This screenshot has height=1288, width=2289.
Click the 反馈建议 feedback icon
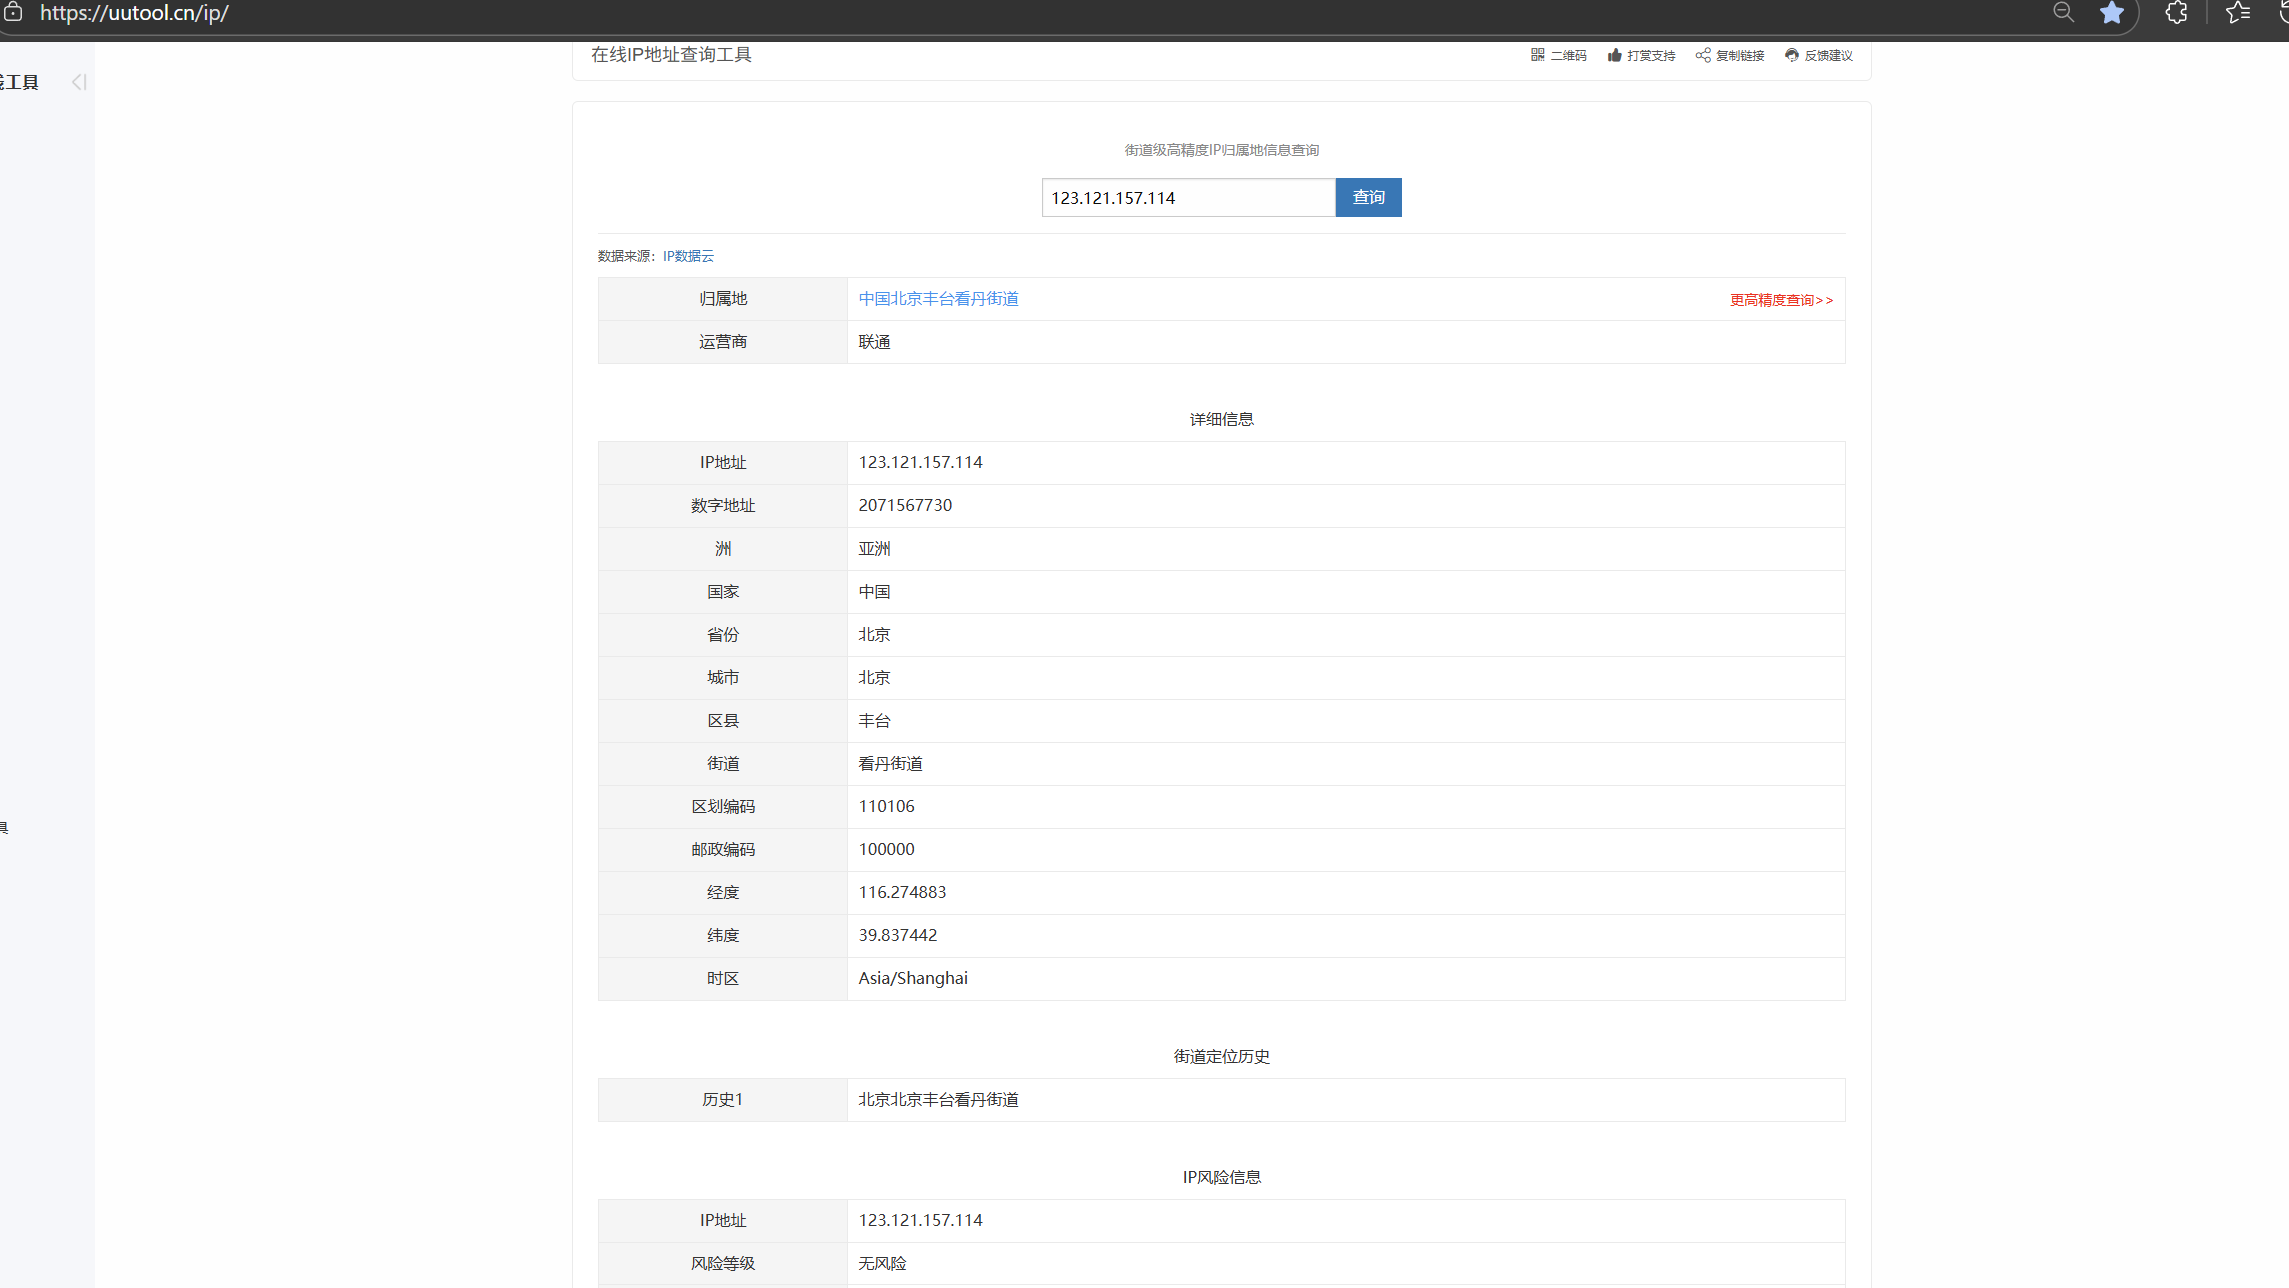click(1792, 55)
